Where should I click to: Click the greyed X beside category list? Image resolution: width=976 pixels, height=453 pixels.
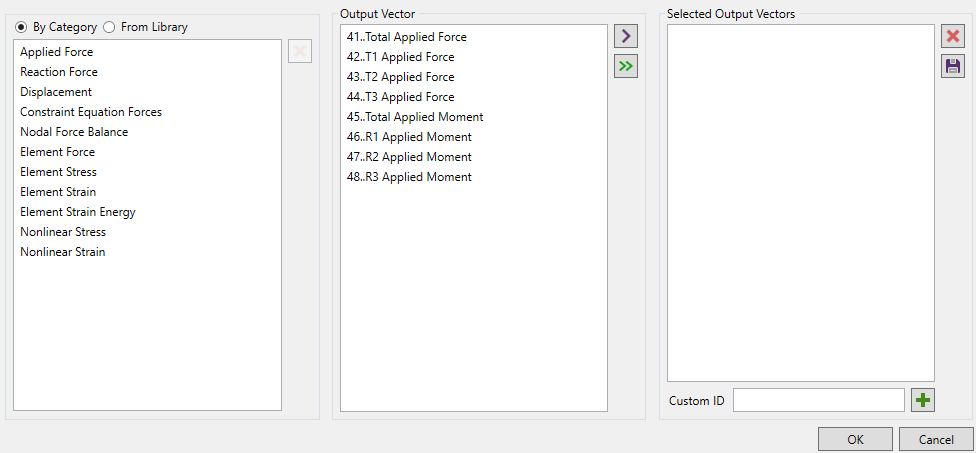[x=300, y=51]
